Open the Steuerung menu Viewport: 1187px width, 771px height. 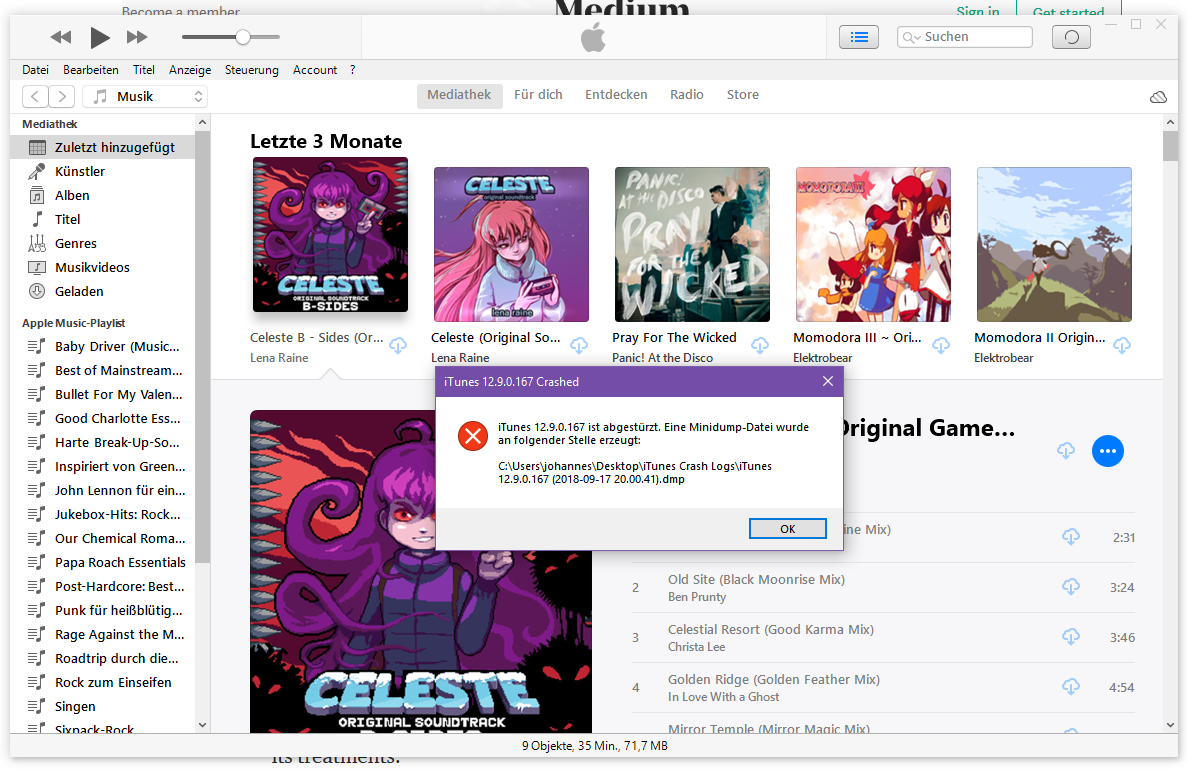click(x=251, y=70)
